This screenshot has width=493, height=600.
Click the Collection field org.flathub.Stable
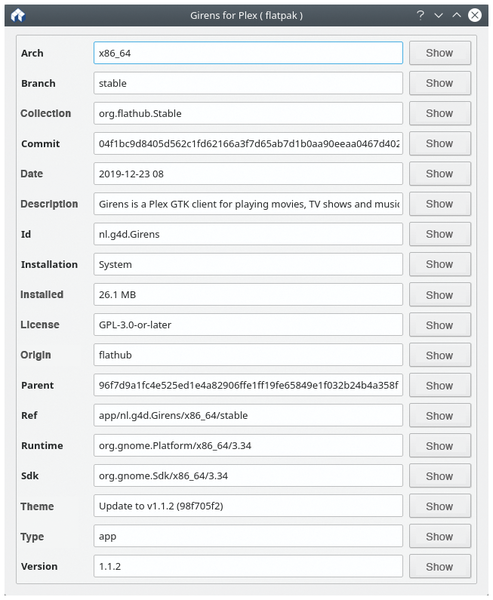pyautogui.click(x=248, y=113)
